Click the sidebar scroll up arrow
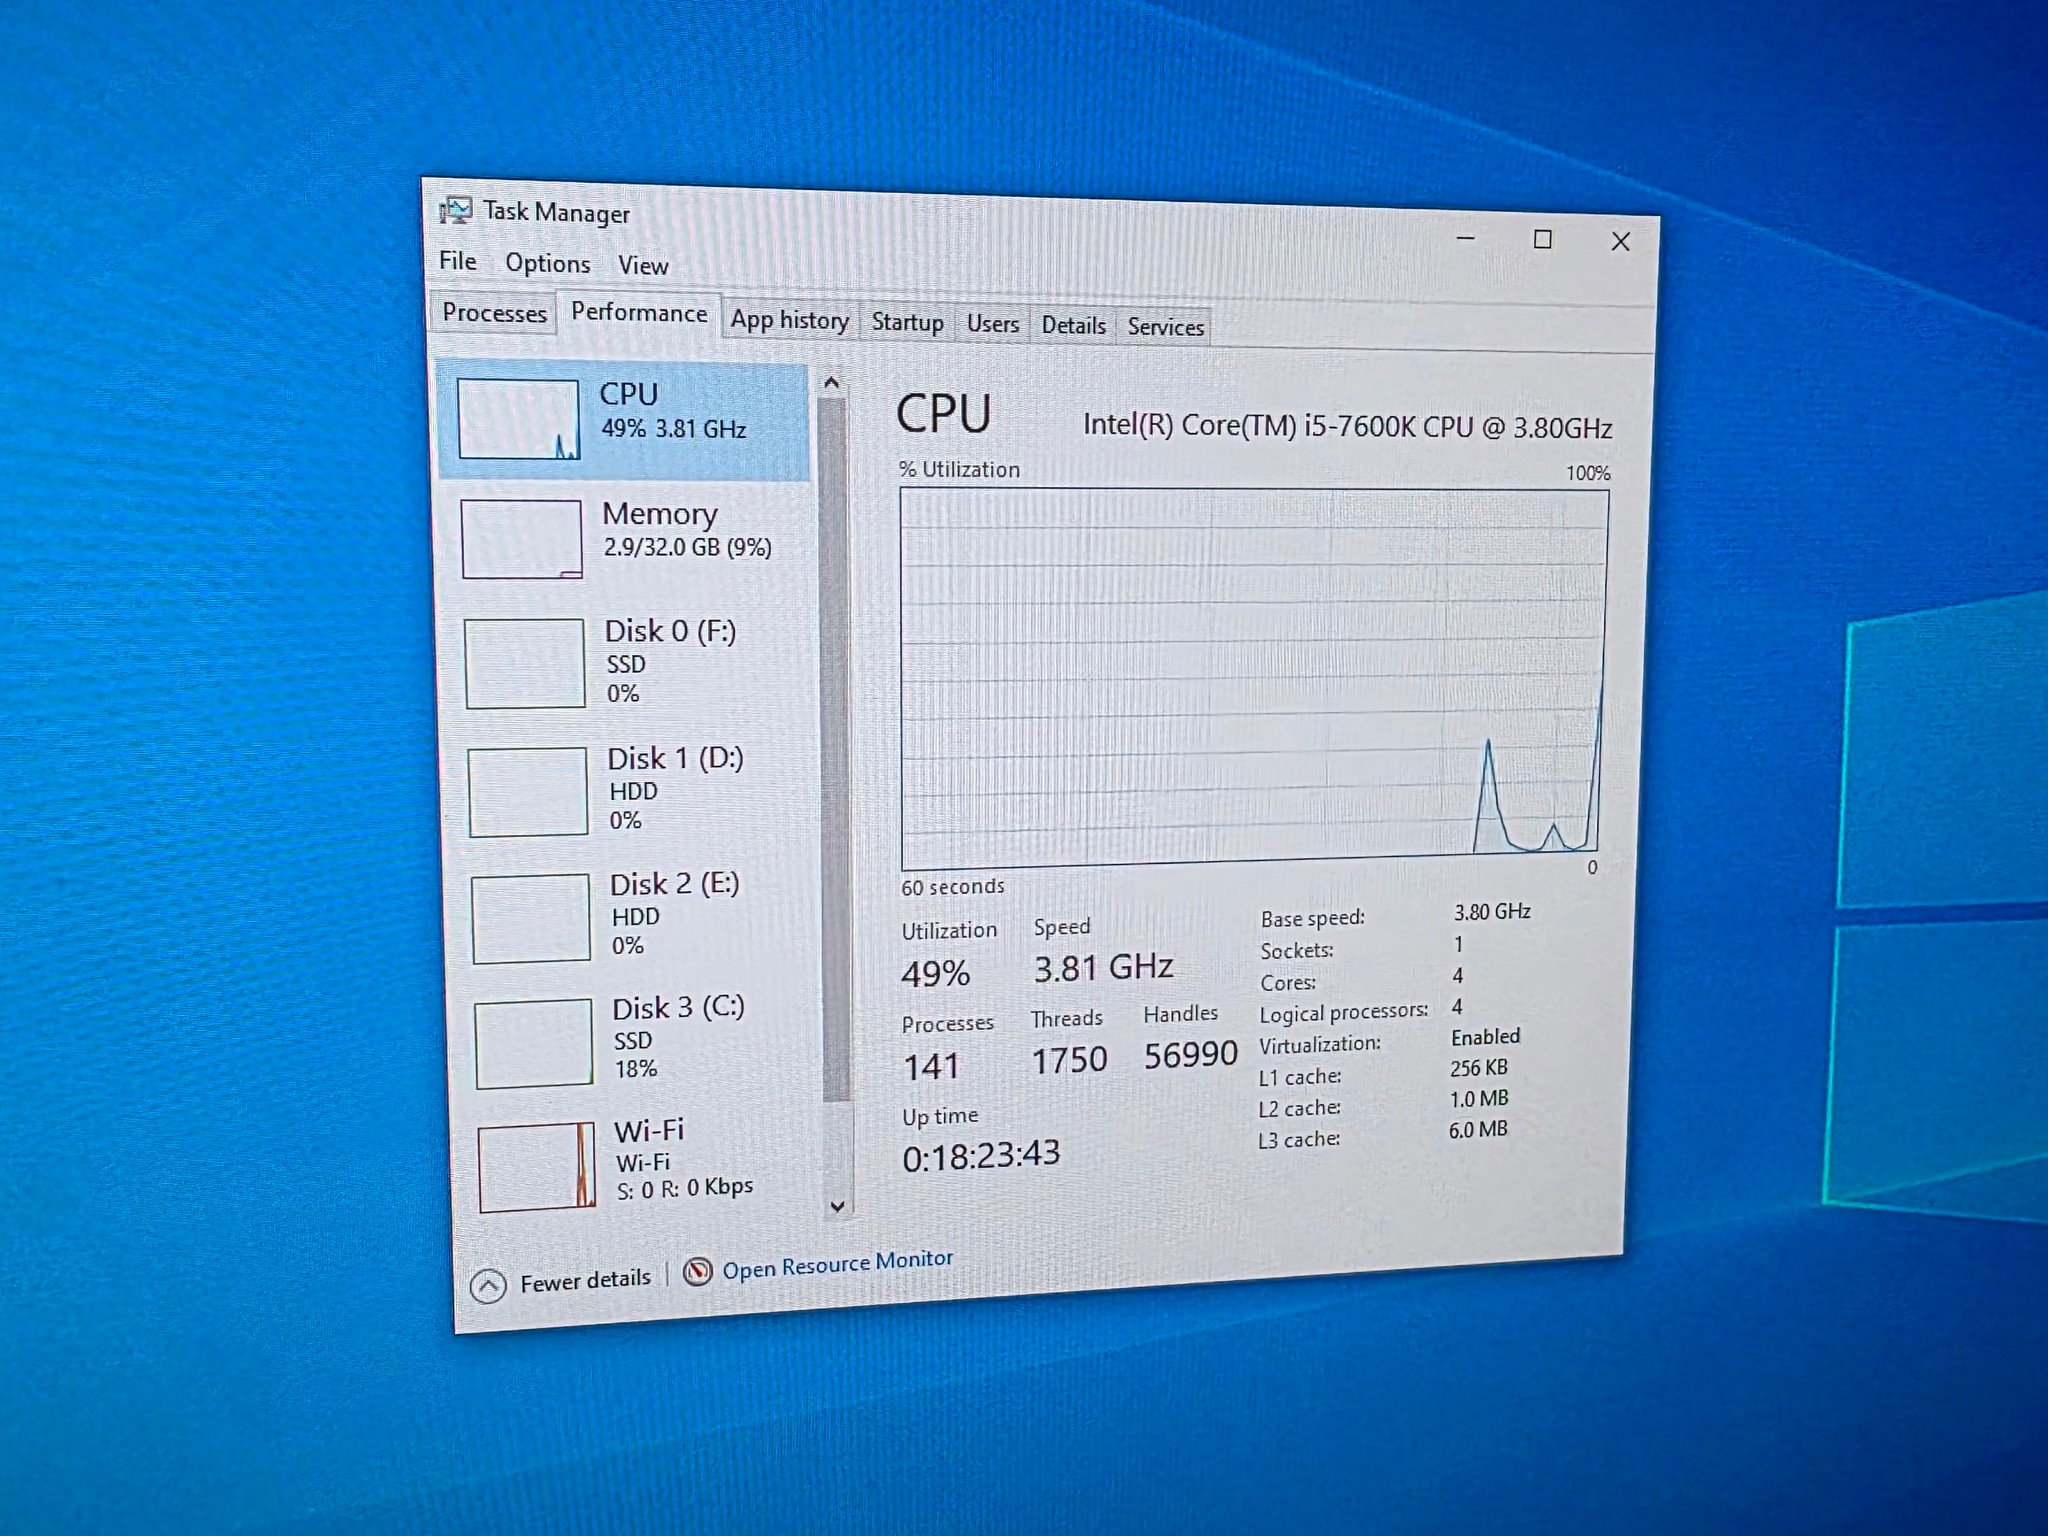 click(x=831, y=383)
